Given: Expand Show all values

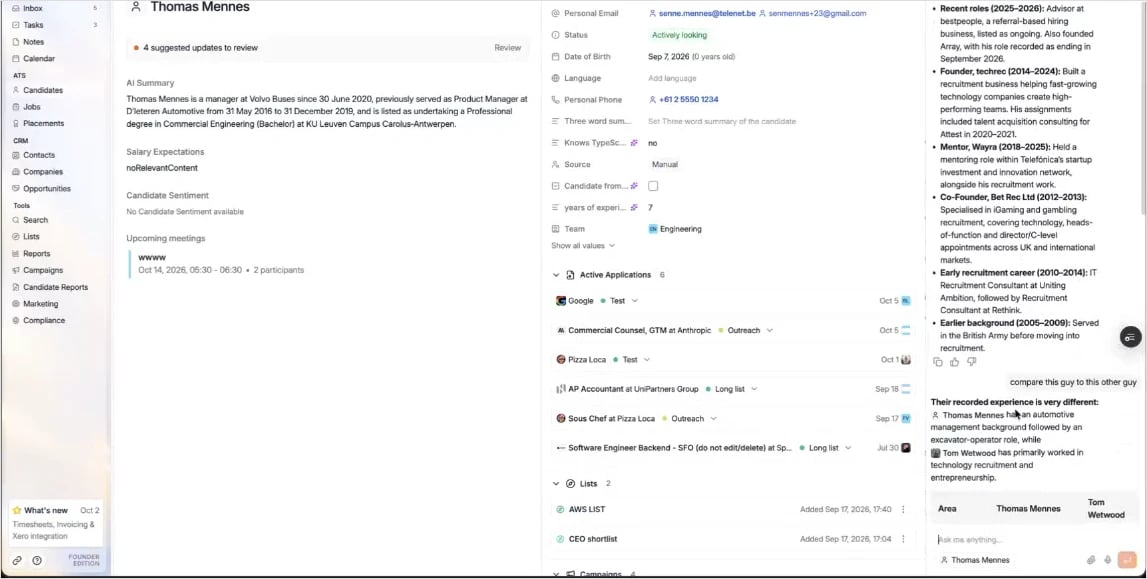Looking at the screenshot, I should coord(583,246).
